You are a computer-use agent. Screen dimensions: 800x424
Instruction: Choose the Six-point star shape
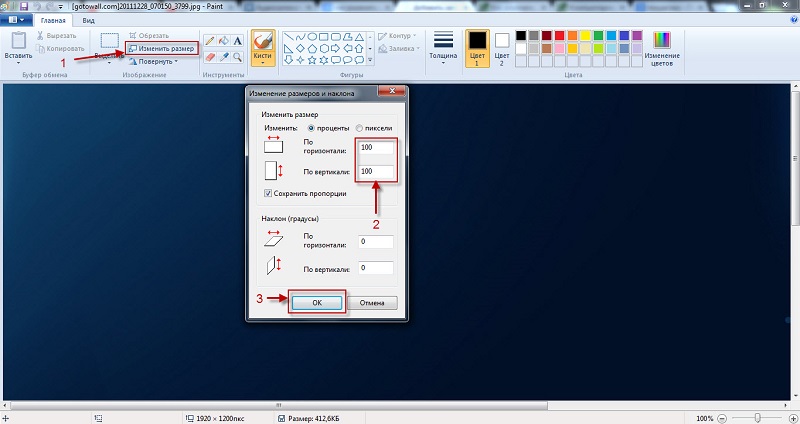pos(323,60)
